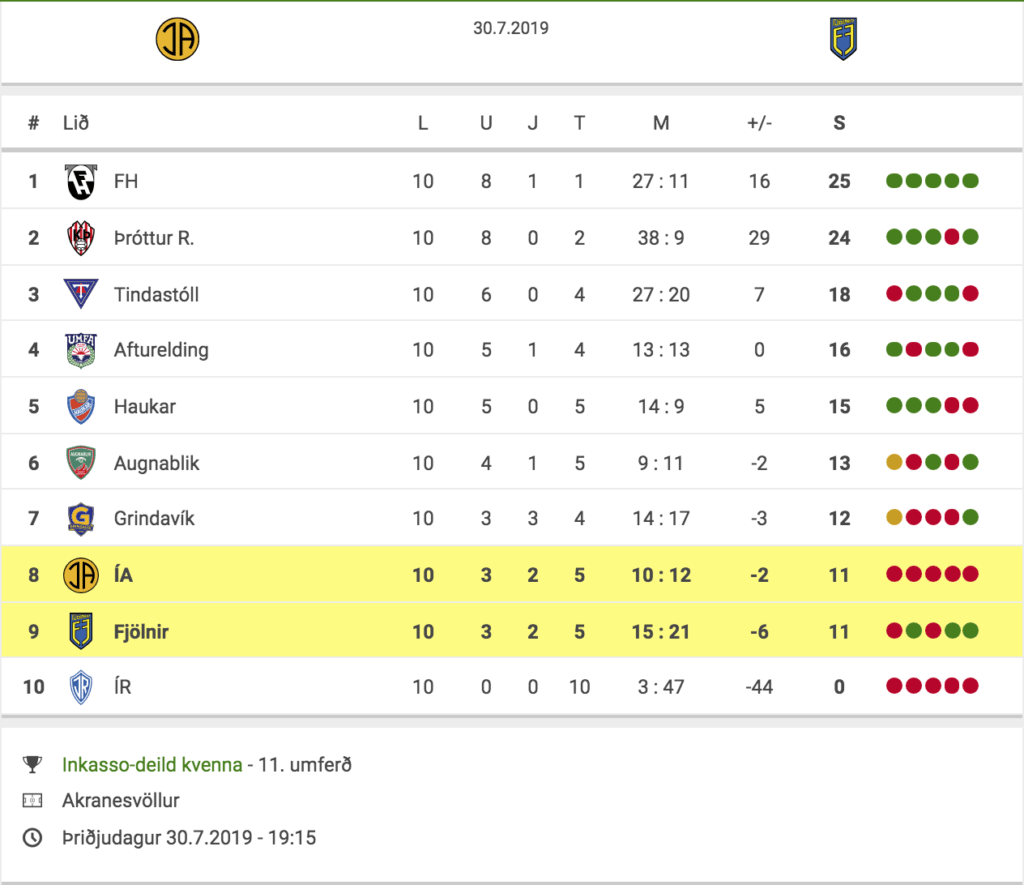
Task: Click the stadium icon beside Akranesvöllur
Action: pos(32,801)
